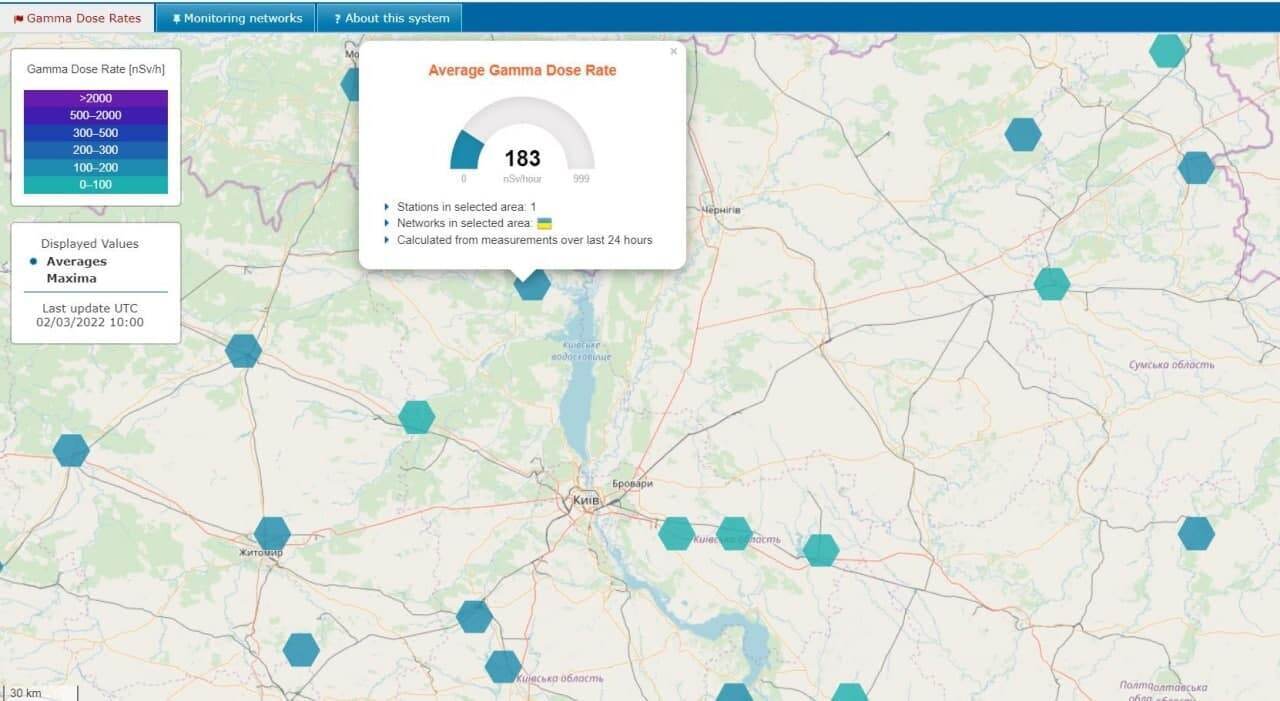Click the >2000 legend color swatch
The image size is (1280, 701).
pos(96,98)
